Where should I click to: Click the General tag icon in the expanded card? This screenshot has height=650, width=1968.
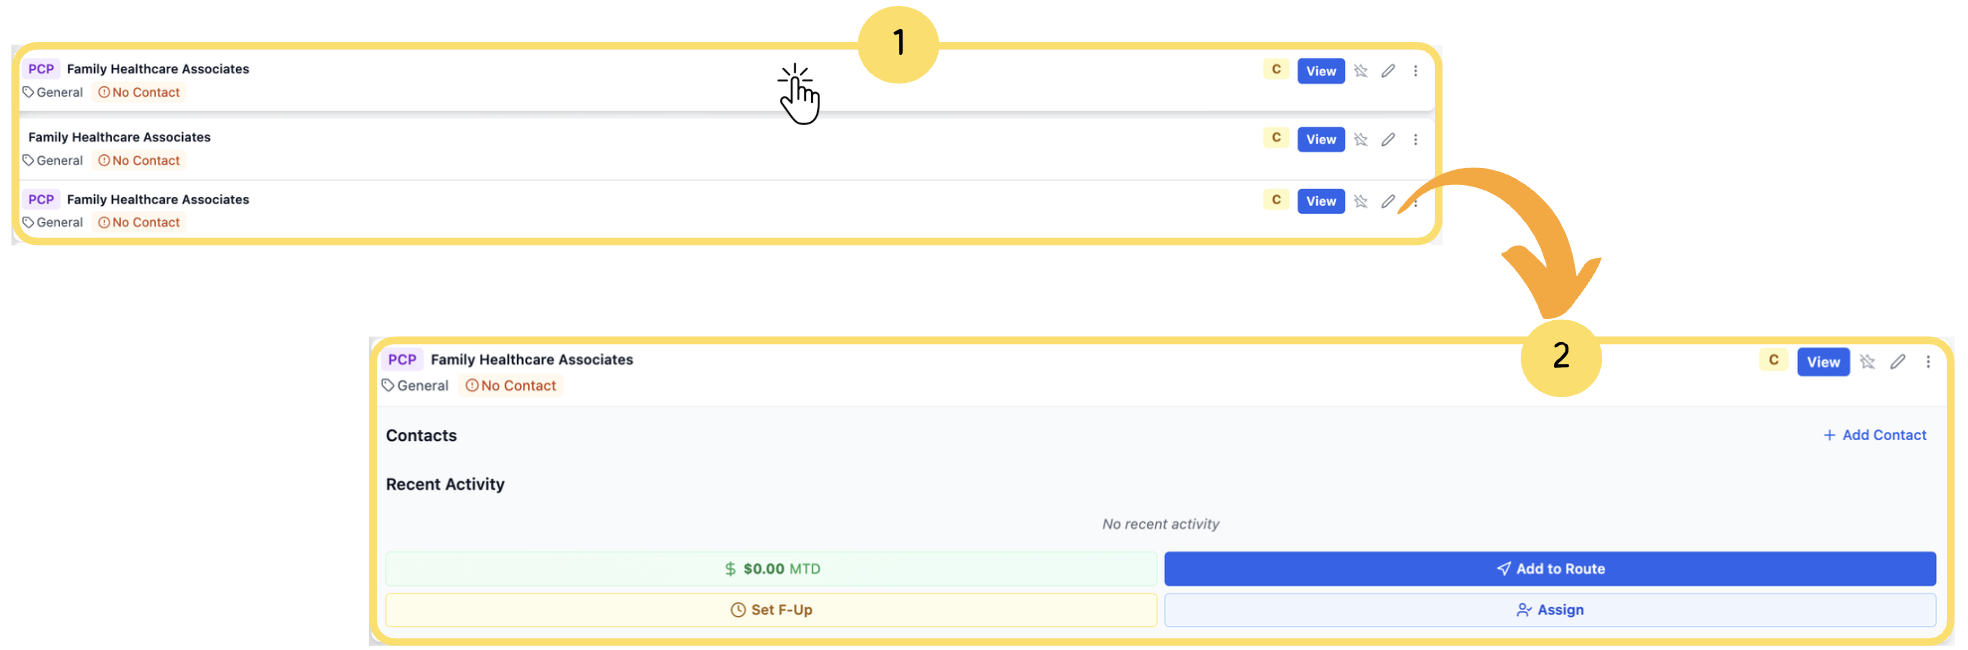[x=388, y=385]
